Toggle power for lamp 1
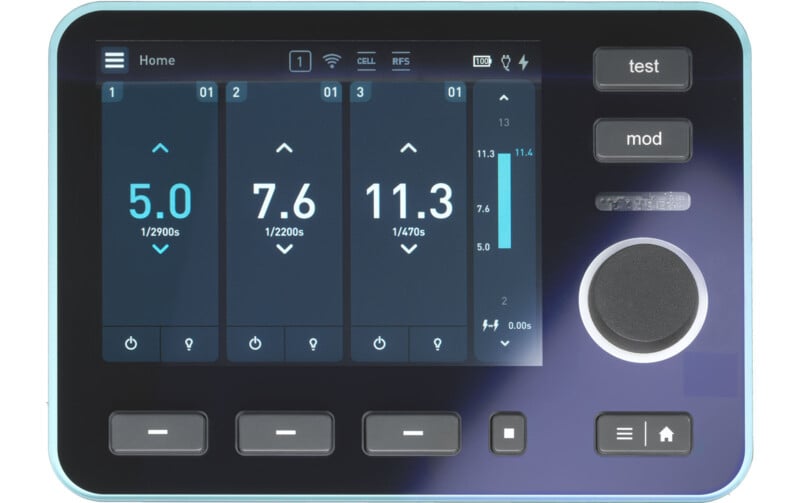The width and height of the screenshot is (800, 503). pyautogui.click(x=131, y=343)
